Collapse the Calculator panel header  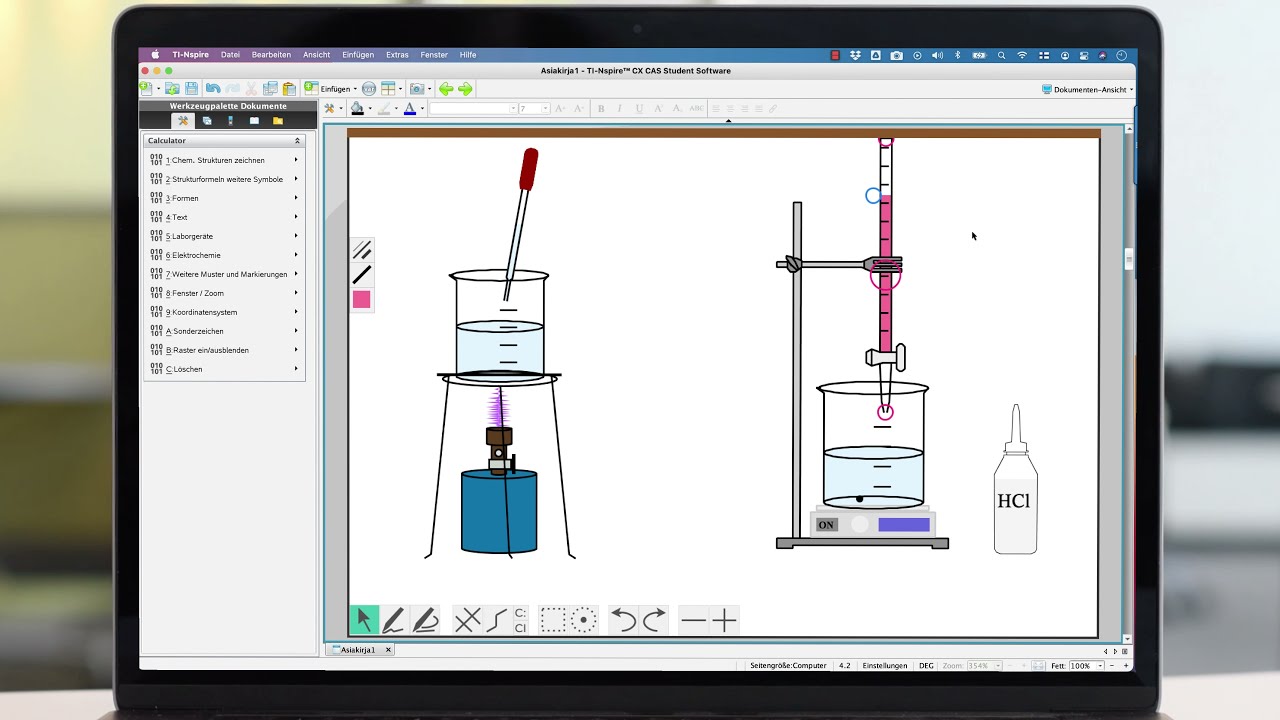click(297, 141)
